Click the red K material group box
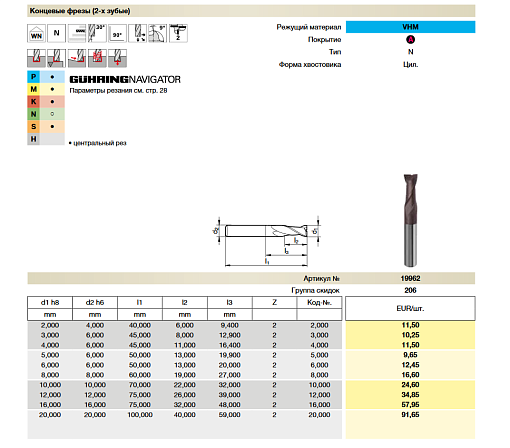This screenshot has height=448, width=510. [x=33, y=102]
